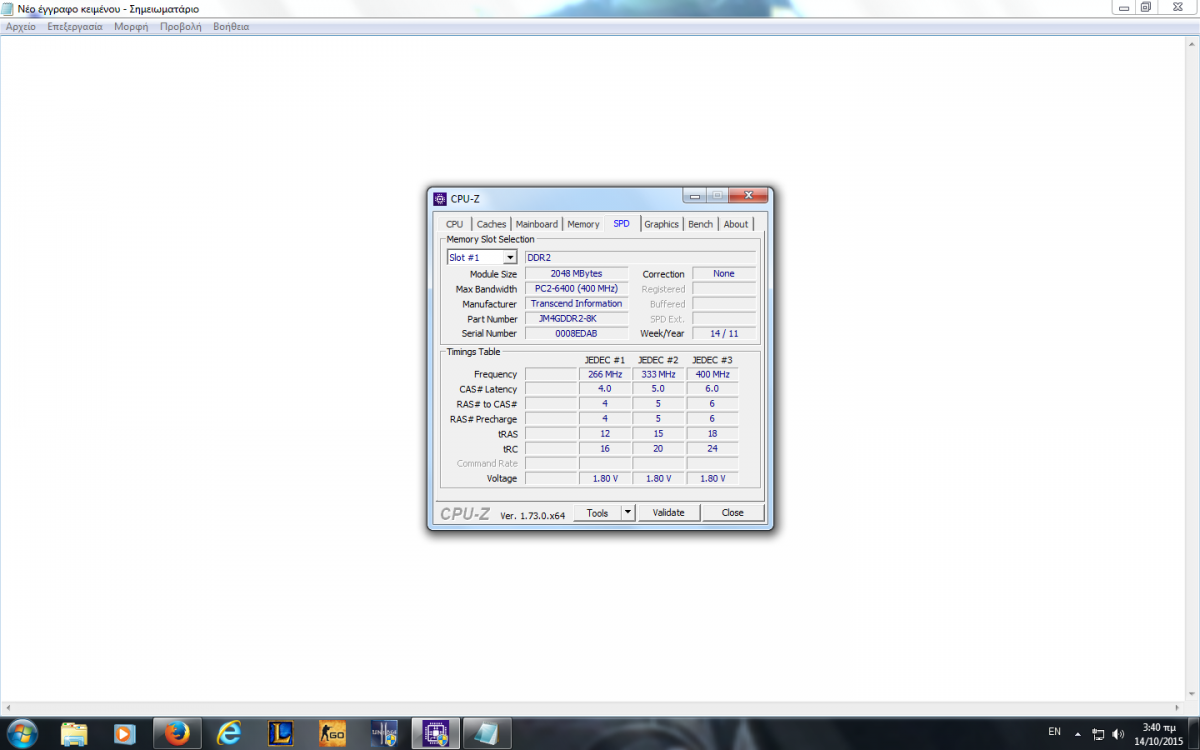
Task: Select the CPU-Z taskbar button
Action: pos(435,733)
